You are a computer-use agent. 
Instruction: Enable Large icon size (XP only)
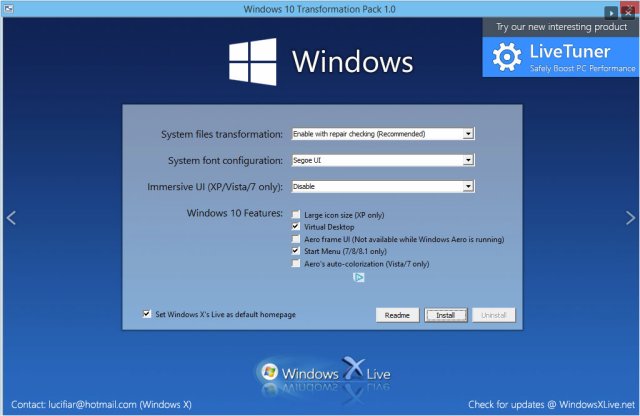click(x=296, y=214)
